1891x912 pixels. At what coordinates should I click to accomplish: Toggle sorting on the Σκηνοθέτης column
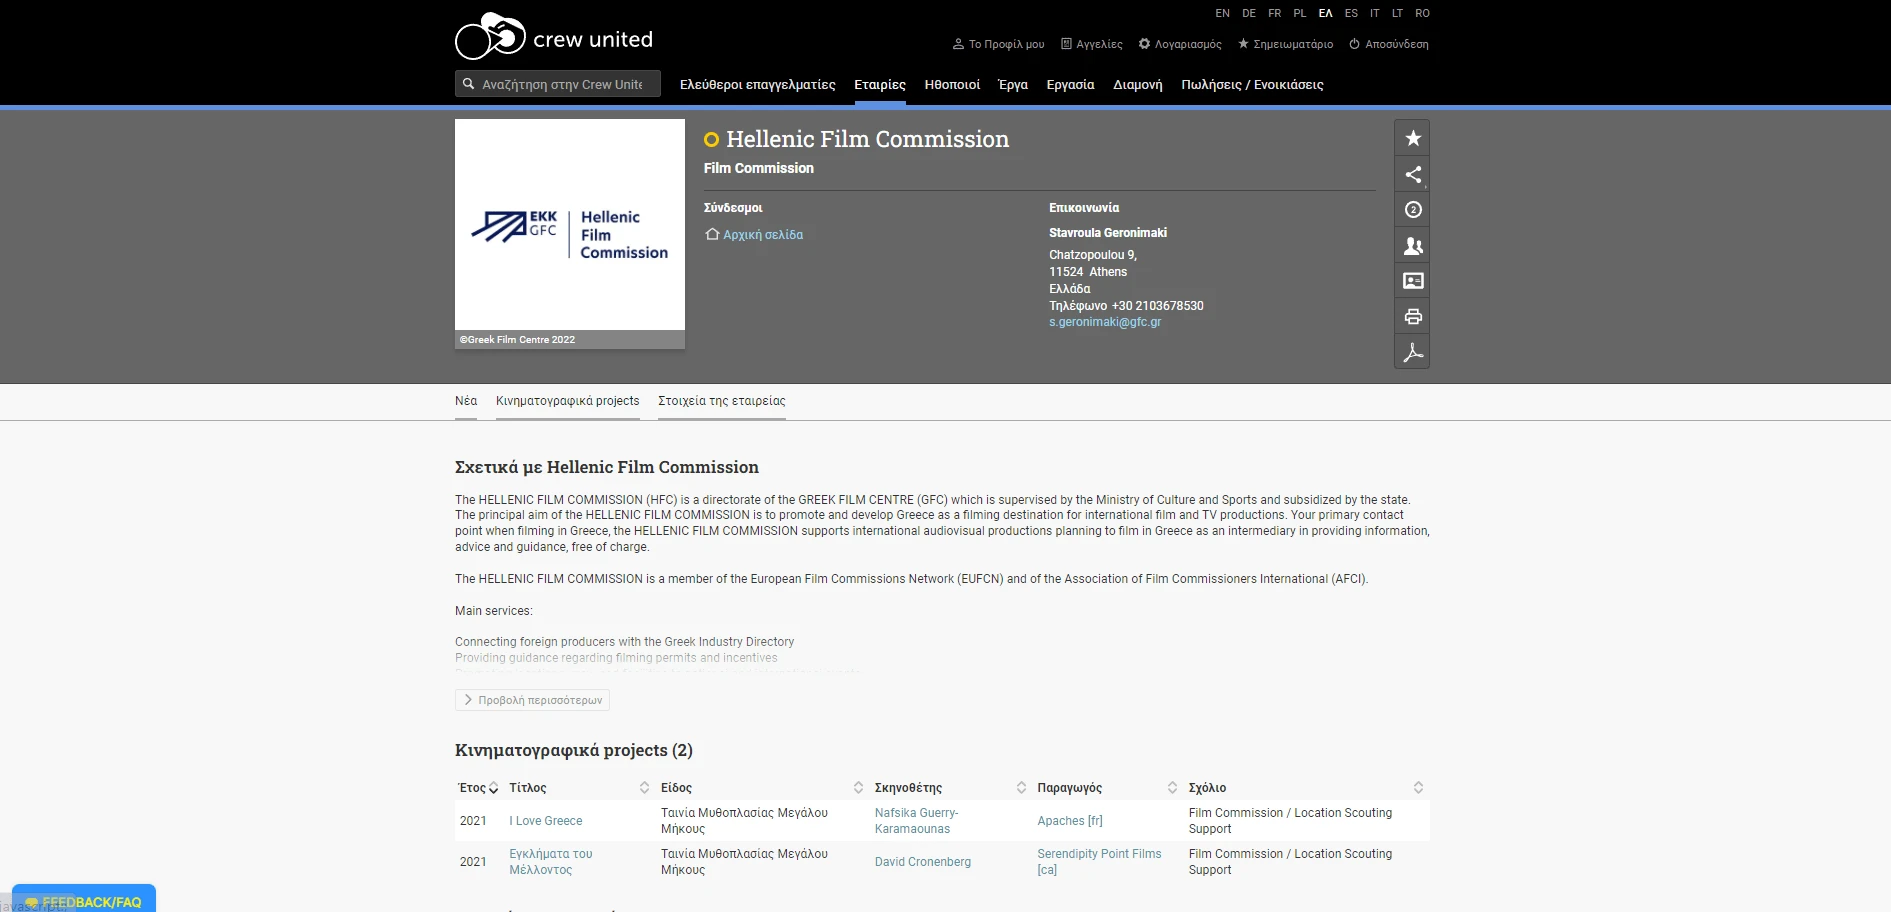[1021, 787]
